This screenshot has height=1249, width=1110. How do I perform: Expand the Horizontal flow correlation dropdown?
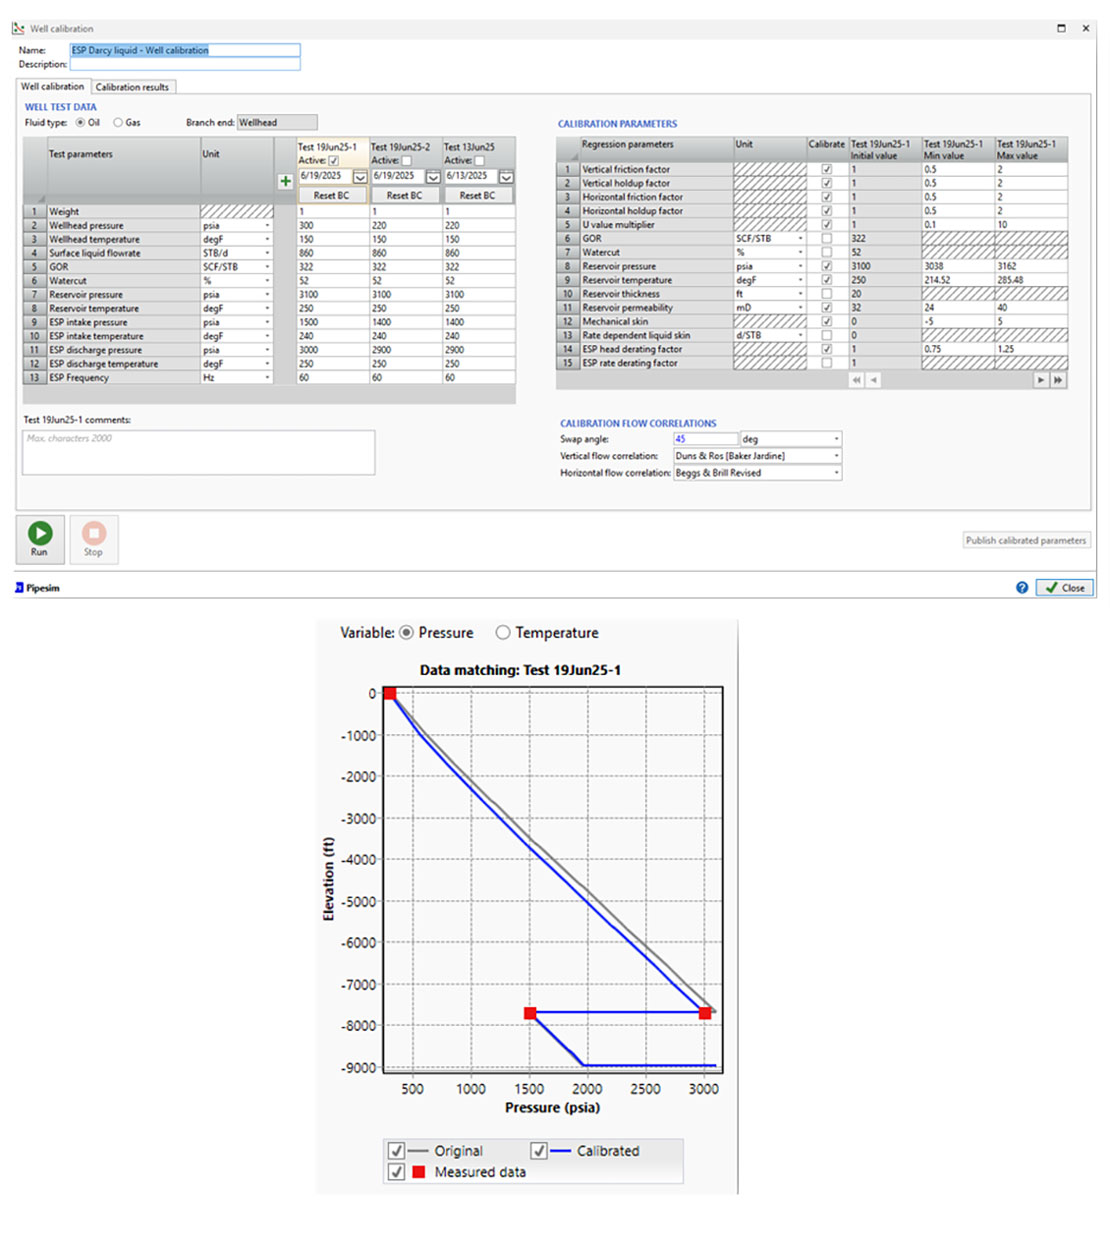836,473
